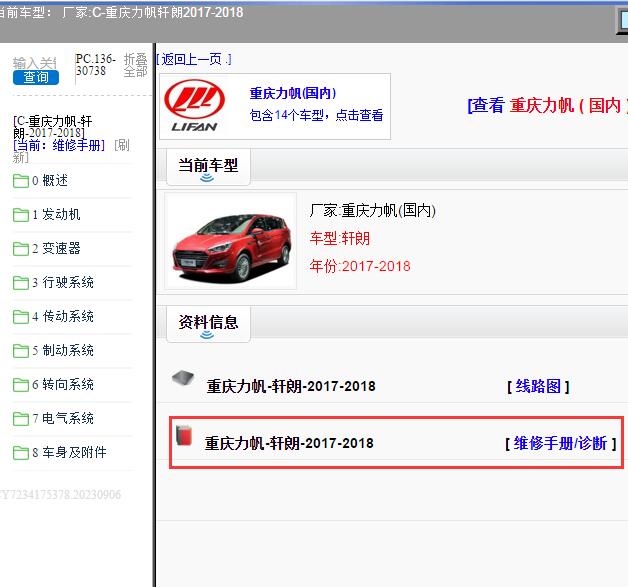Viewport: 628px width, 587px height.
Task: Click 重庆力帆-轩朗-2017-2018 title in 线路图 row
Action: coord(291,386)
